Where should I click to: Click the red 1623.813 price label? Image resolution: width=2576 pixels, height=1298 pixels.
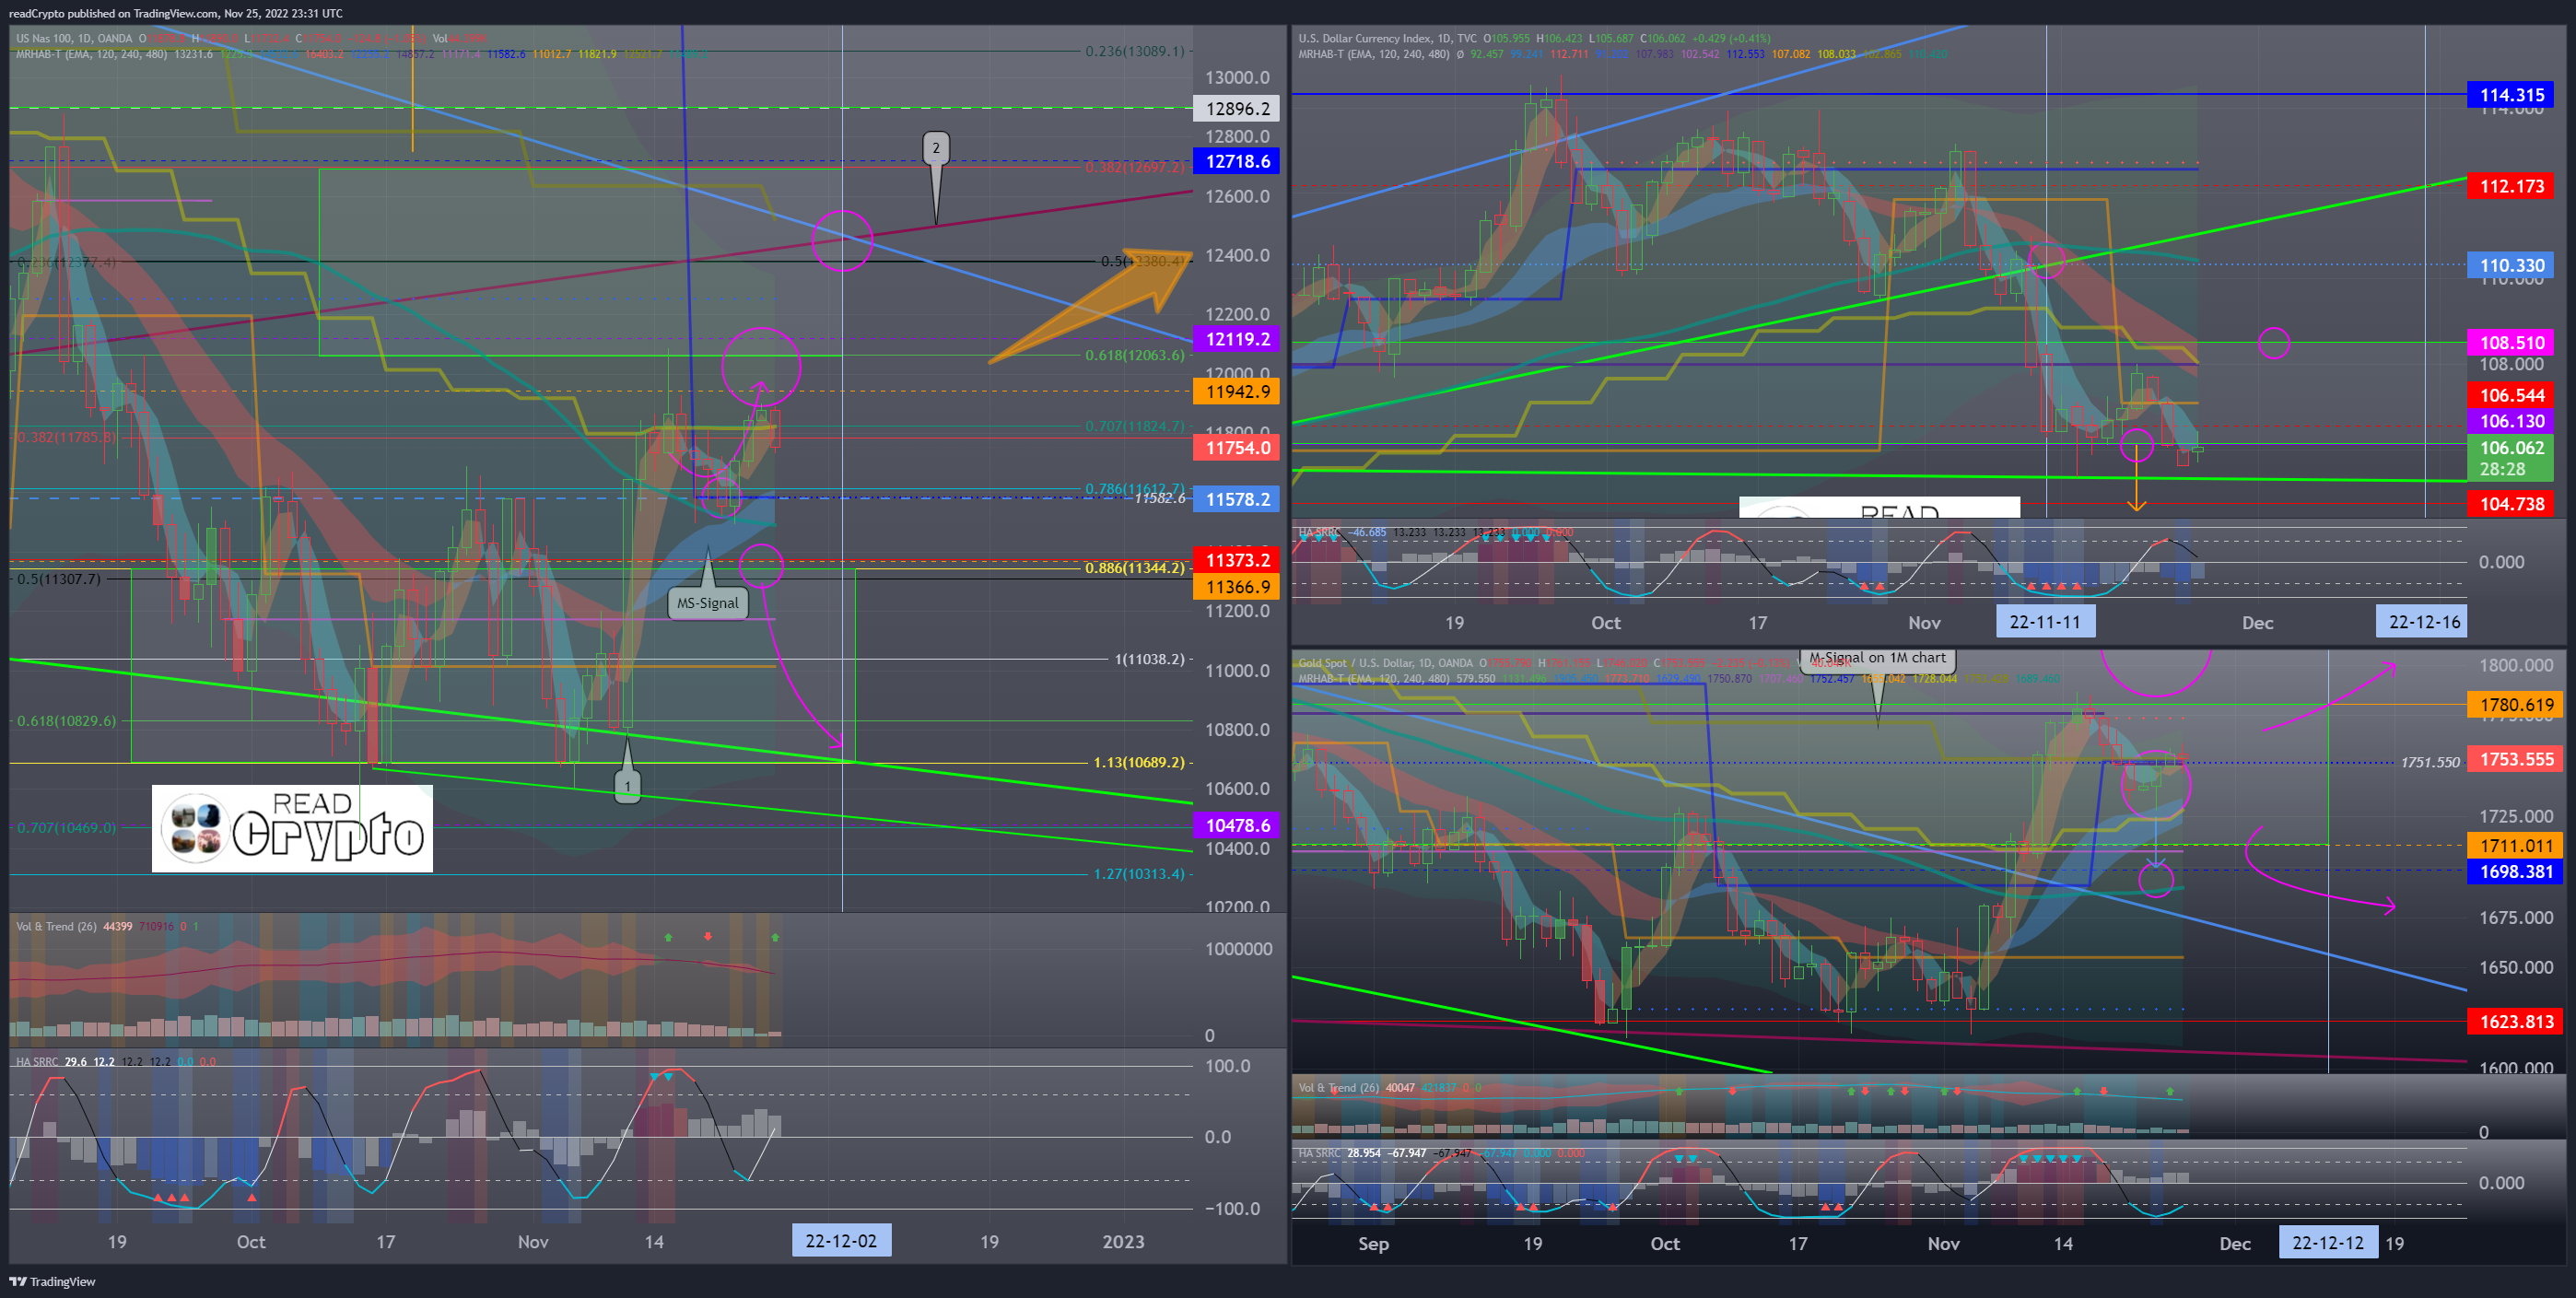click(2516, 1022)
